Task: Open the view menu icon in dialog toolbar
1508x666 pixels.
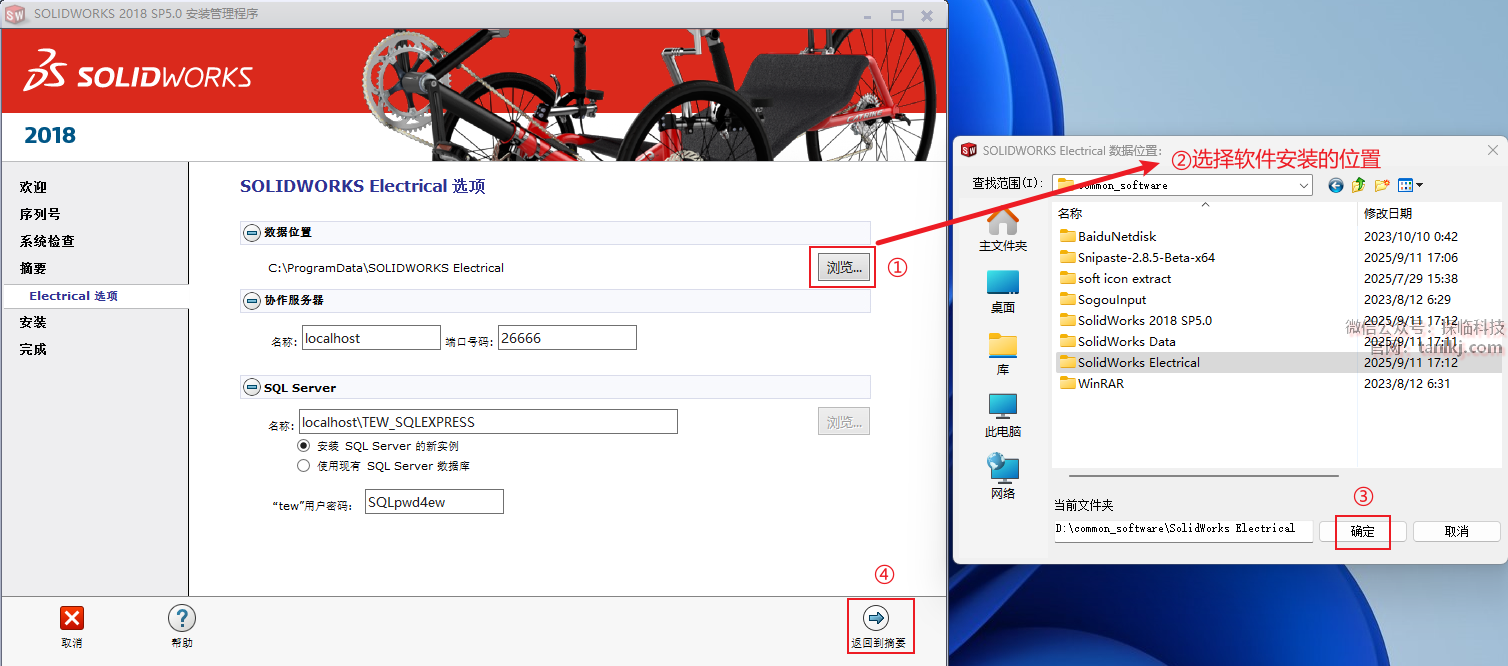Action: click(x=1405, y=185)
